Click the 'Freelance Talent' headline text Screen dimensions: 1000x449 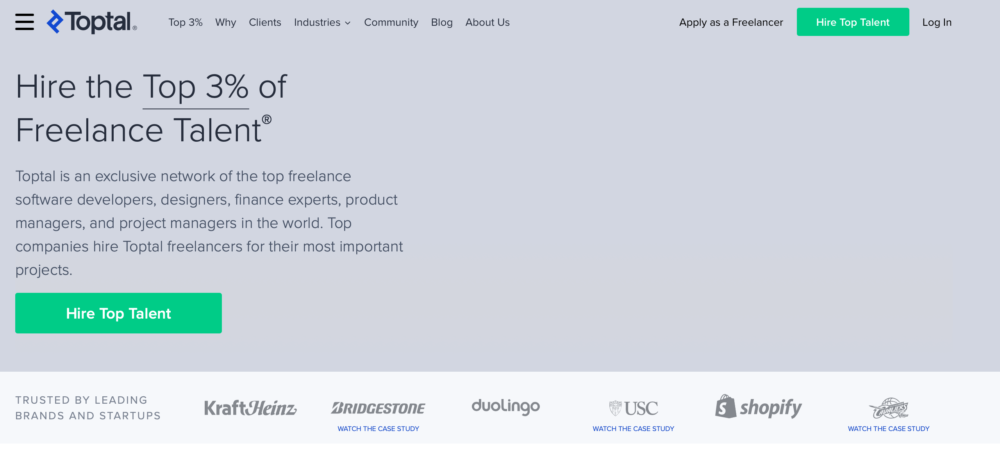[143, 131]
